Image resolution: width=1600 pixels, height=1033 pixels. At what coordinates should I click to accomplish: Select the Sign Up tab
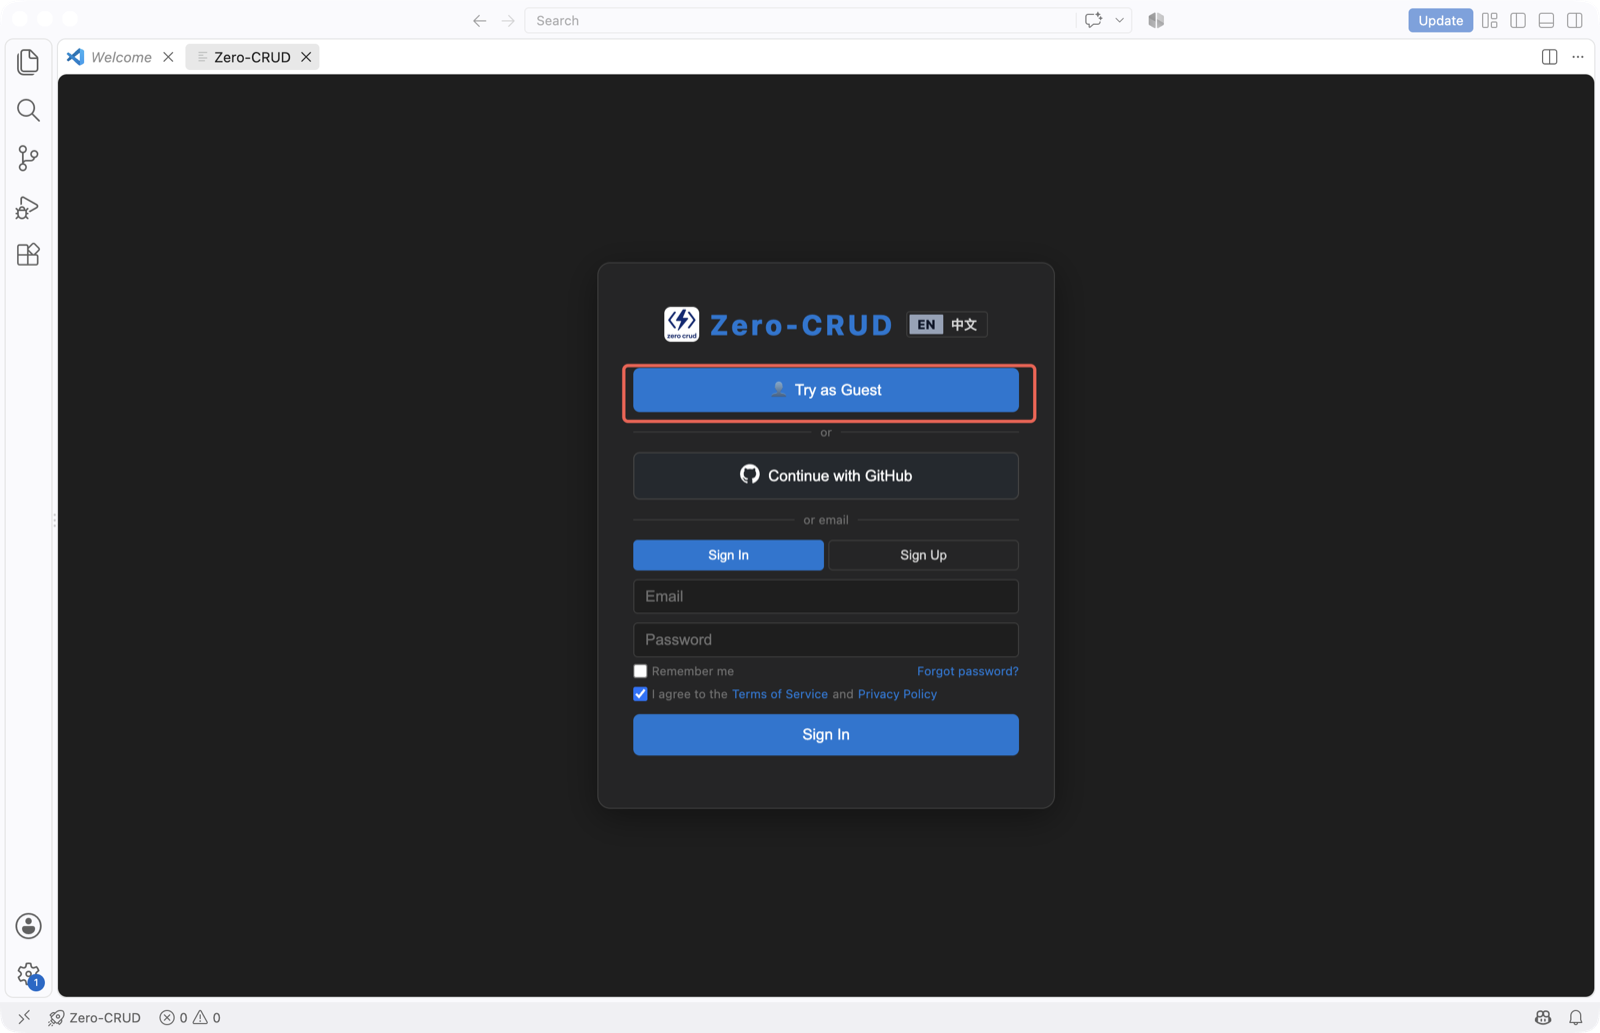click(x=923, y=555)
